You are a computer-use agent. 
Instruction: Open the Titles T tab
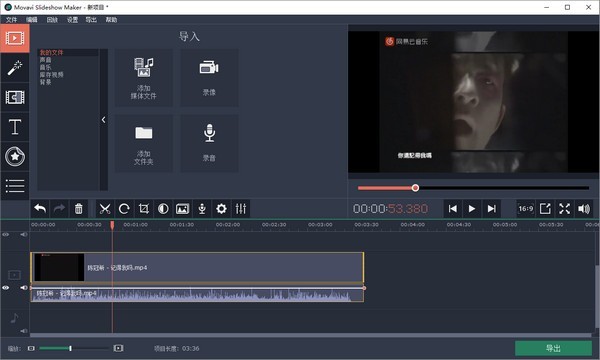(15, 127)
